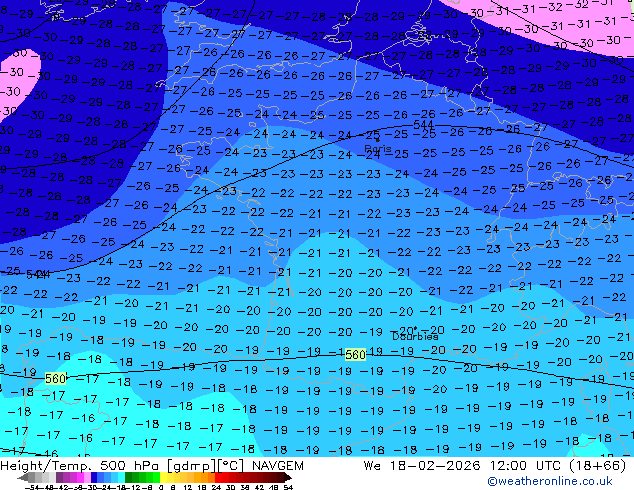Image resolution: width=634 pixels, height=490 pixels.
Task: Click the Dourbies location label
Action: [x=415, y=336]
